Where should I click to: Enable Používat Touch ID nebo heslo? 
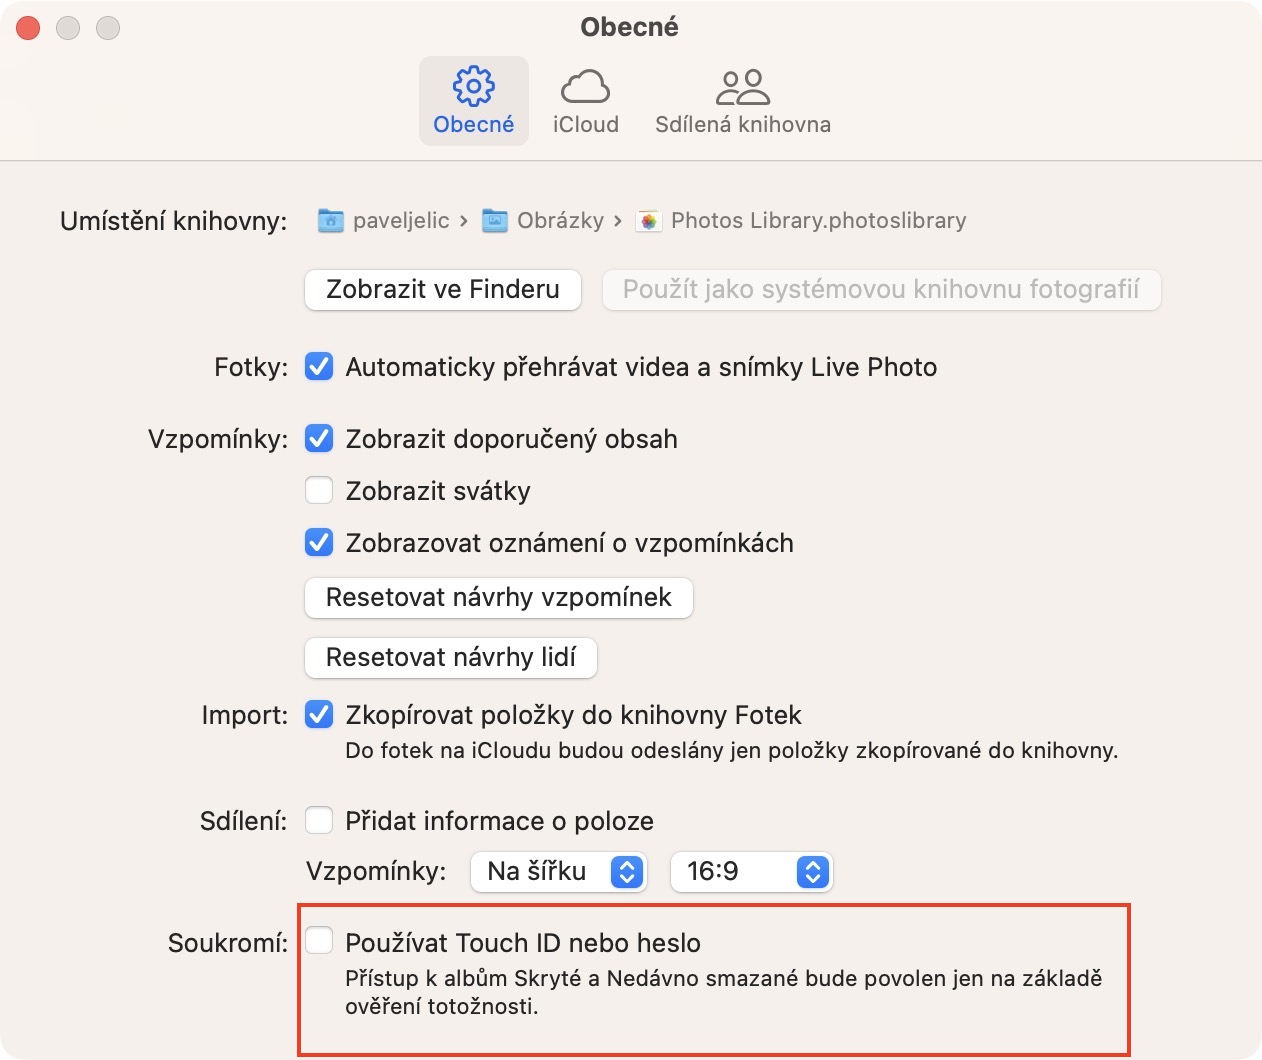pos(319,941)
